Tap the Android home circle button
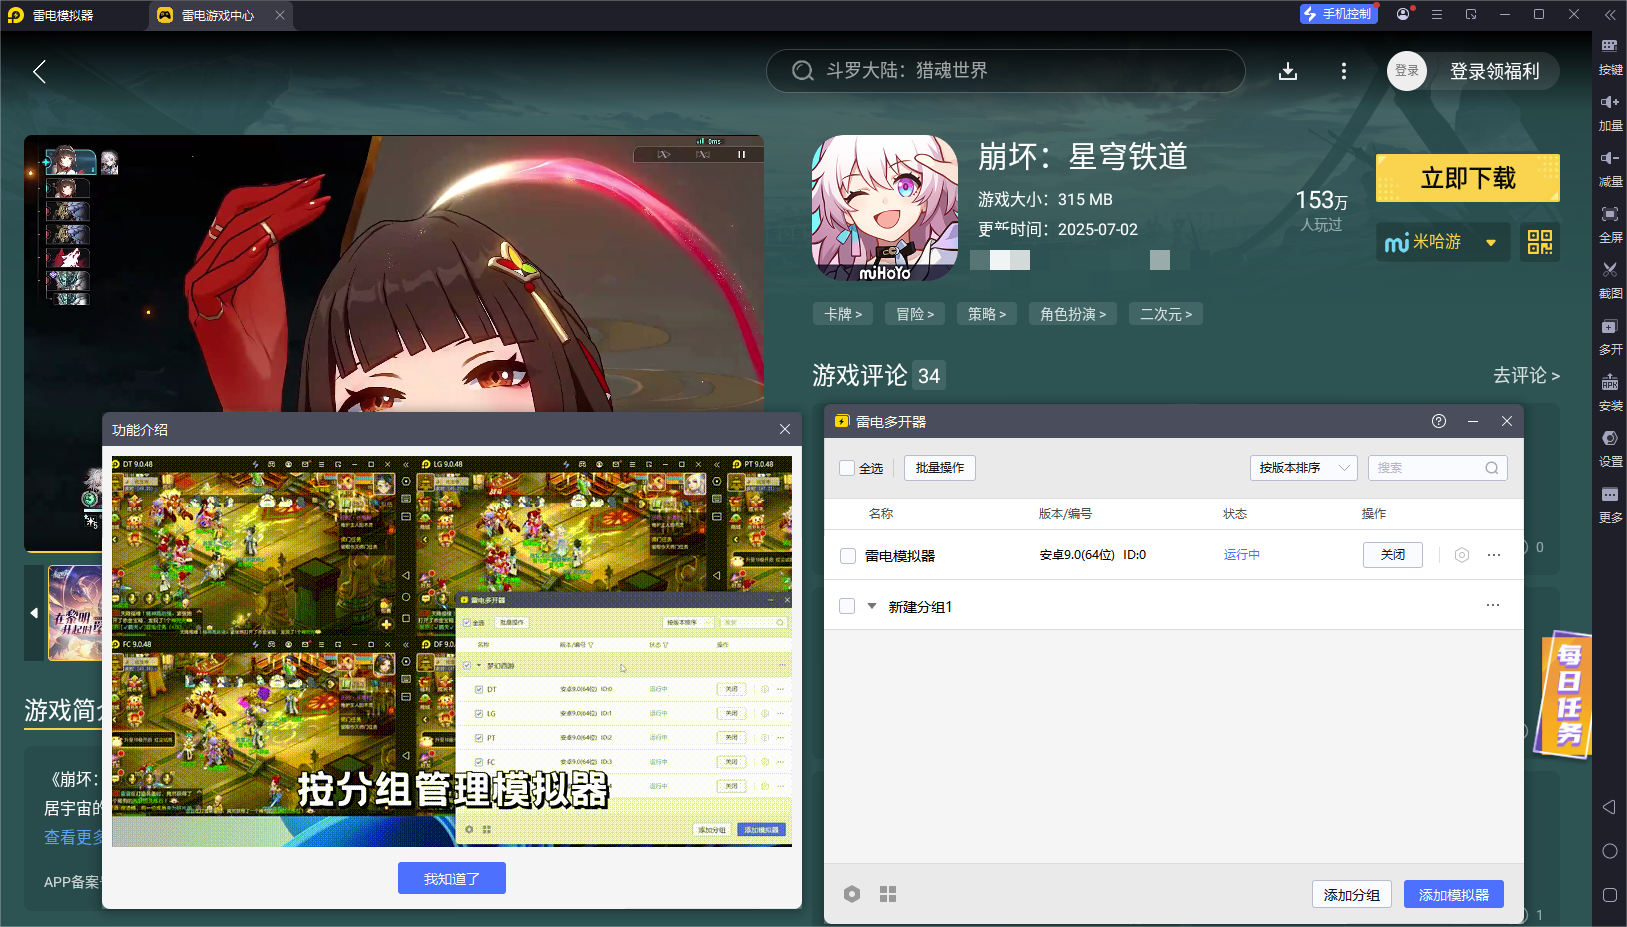The image size is (1627, 927). coord(1610,851)
